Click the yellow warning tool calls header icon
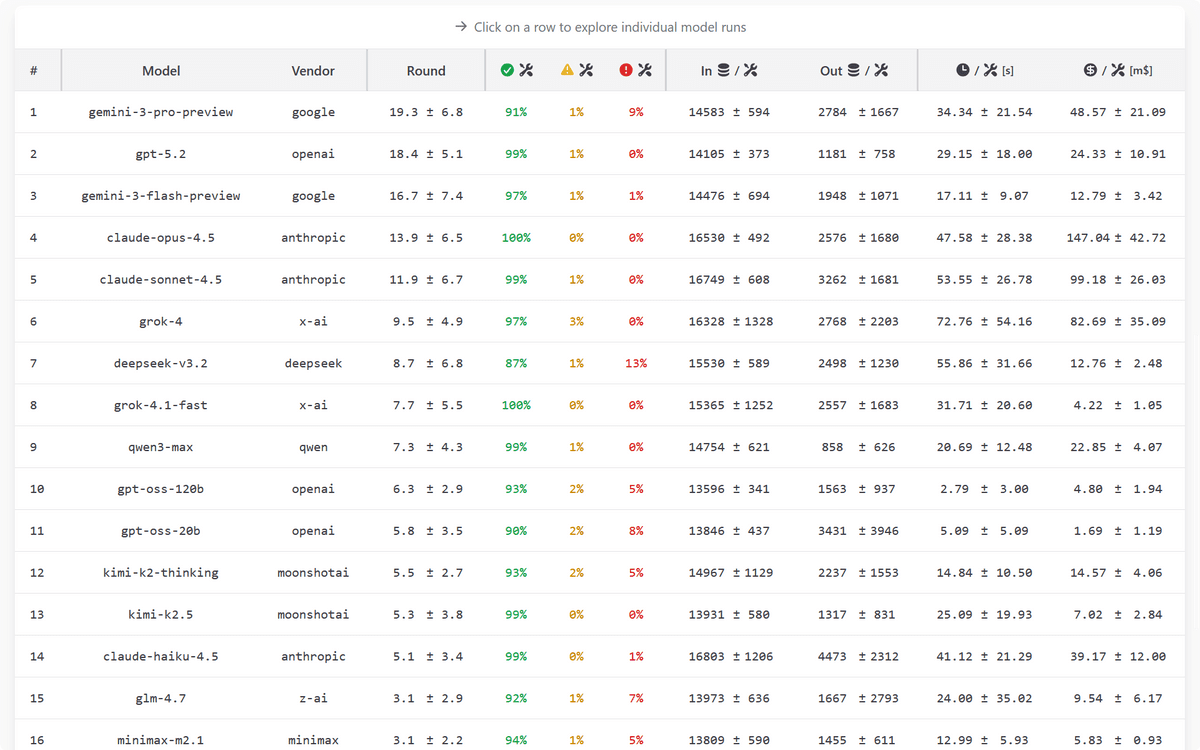This screenshot has width=1200, height=750. (x=577, y=71)
